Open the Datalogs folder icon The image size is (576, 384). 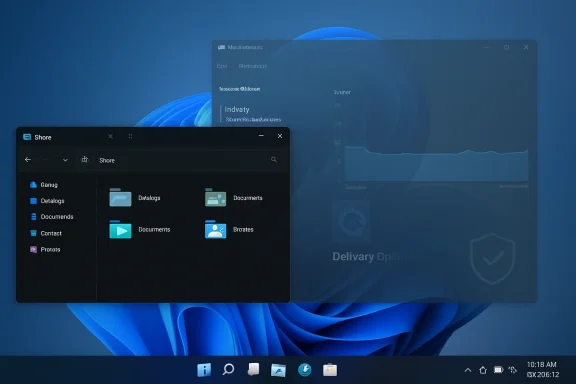pos(120,197)
